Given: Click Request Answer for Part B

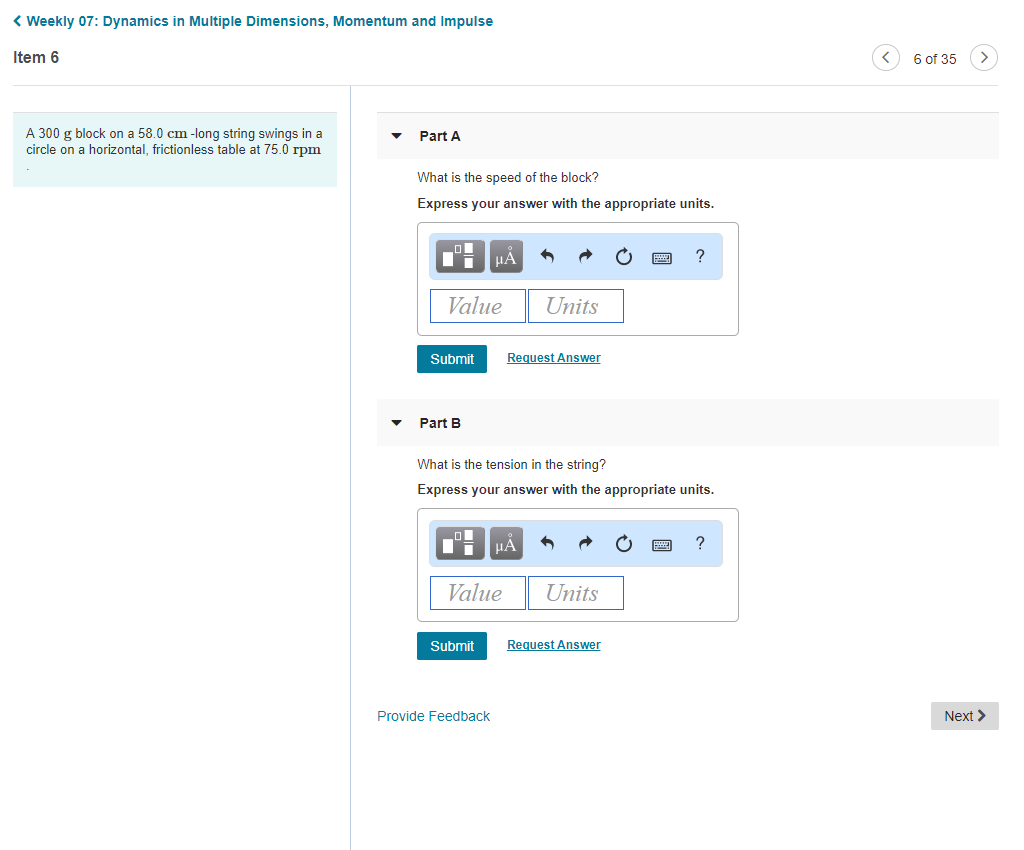Looking at the screenshot, I should [x=553, y=644].
